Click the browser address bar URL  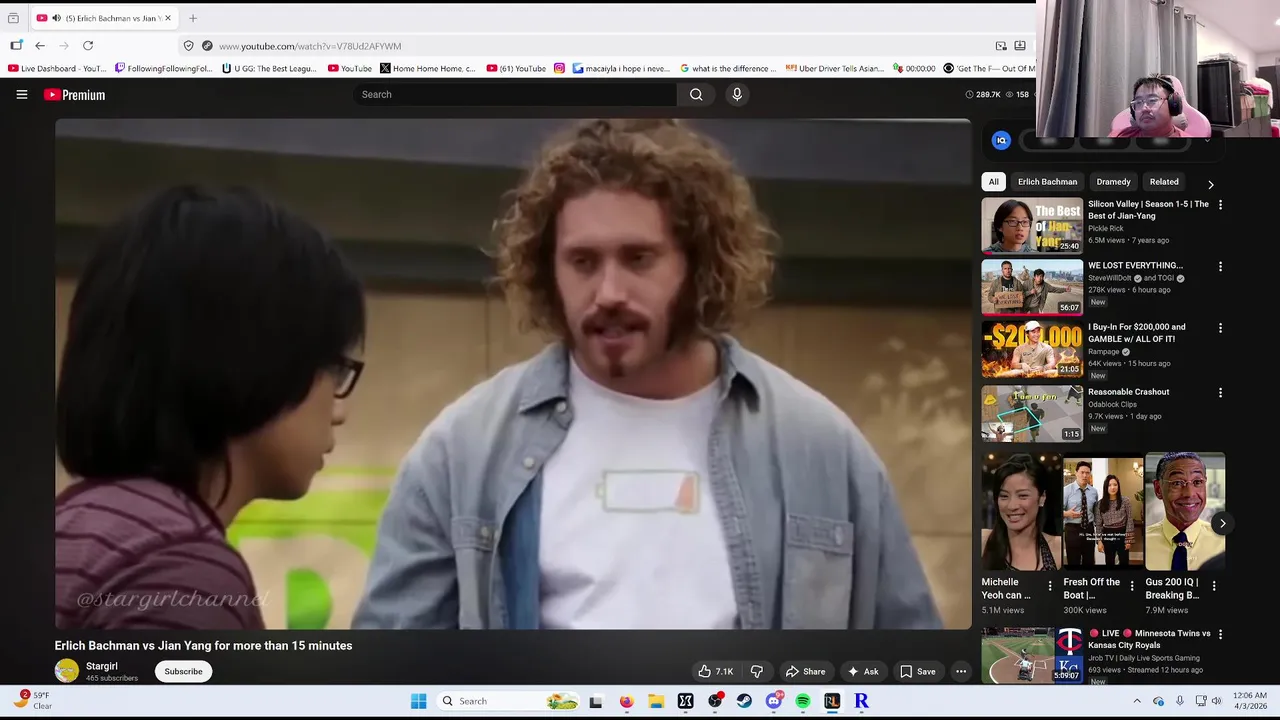[x=310, y=46]
